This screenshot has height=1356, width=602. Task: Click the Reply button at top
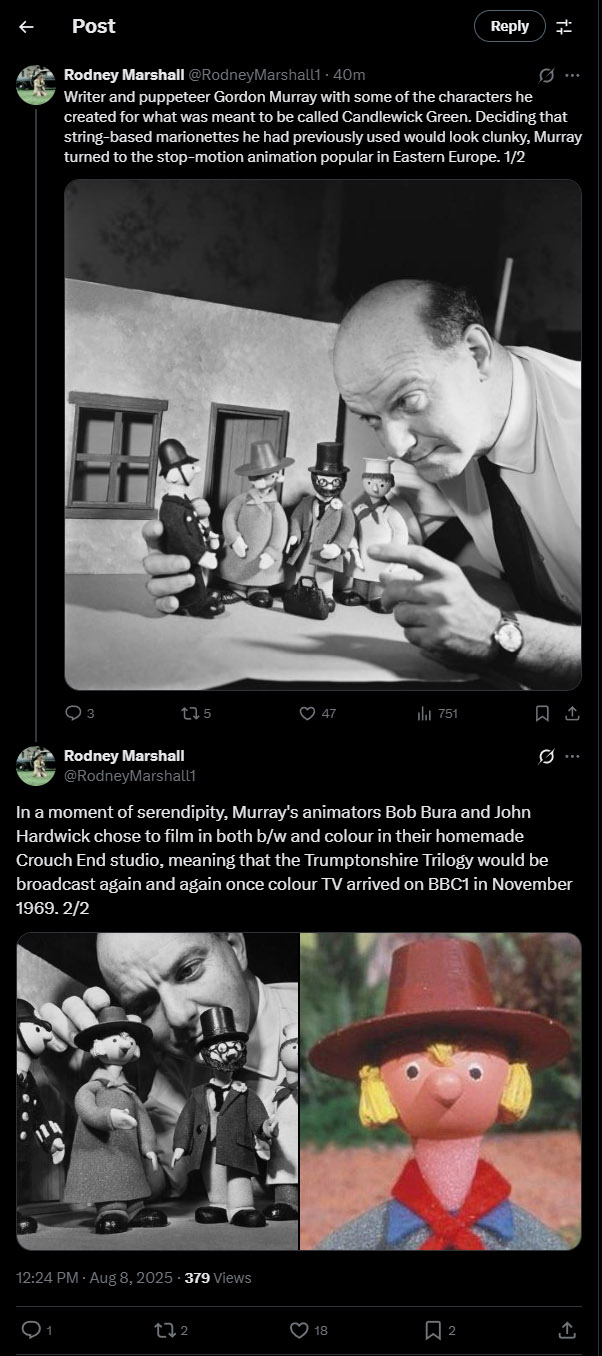click(509, 26)
